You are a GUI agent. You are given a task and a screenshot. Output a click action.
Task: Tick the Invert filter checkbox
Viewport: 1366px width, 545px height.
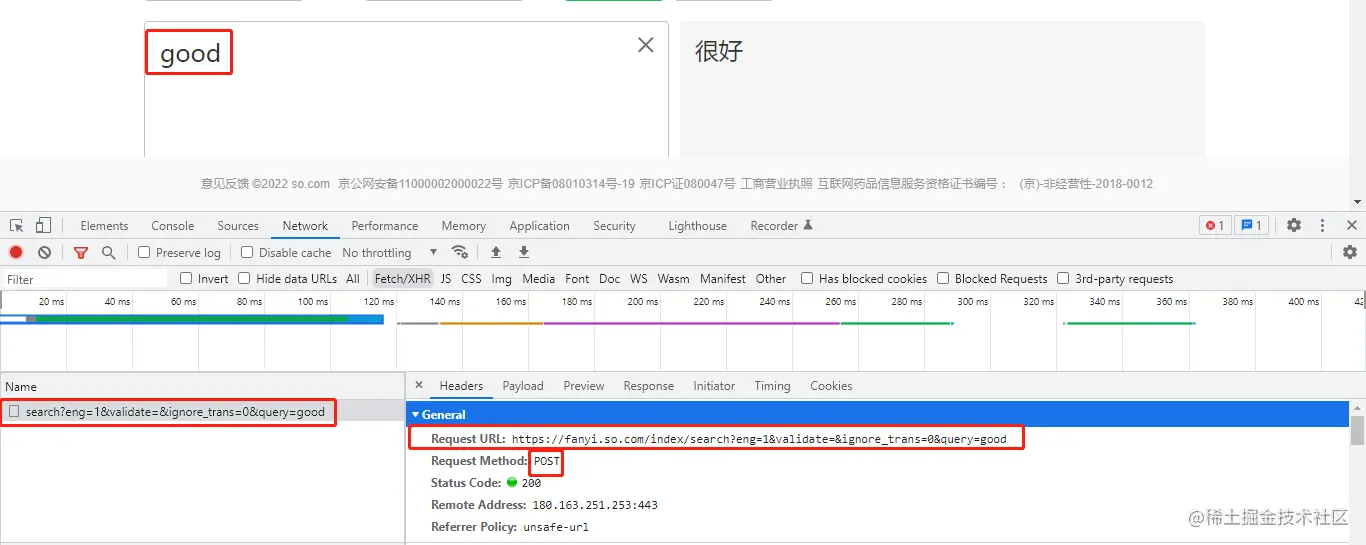tap(186, 278)
